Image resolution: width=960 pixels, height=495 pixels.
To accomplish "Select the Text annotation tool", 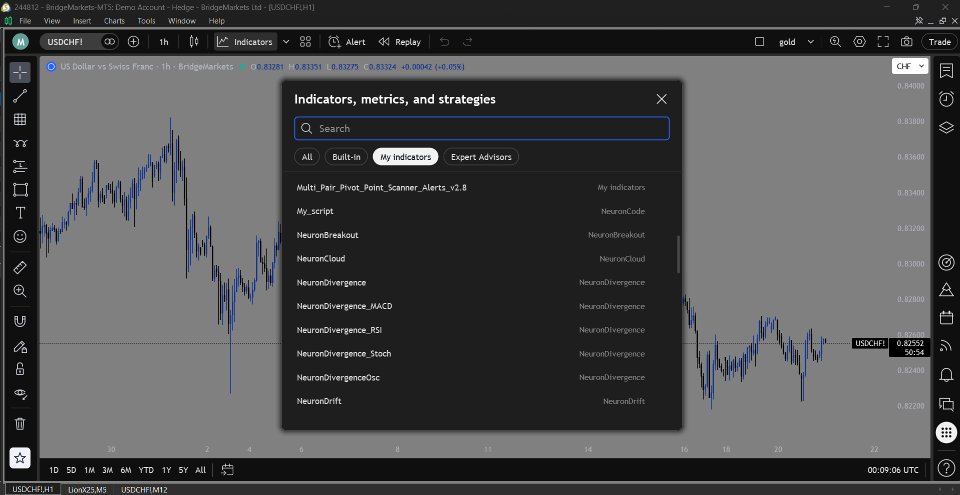I will [x=20, y=213].
